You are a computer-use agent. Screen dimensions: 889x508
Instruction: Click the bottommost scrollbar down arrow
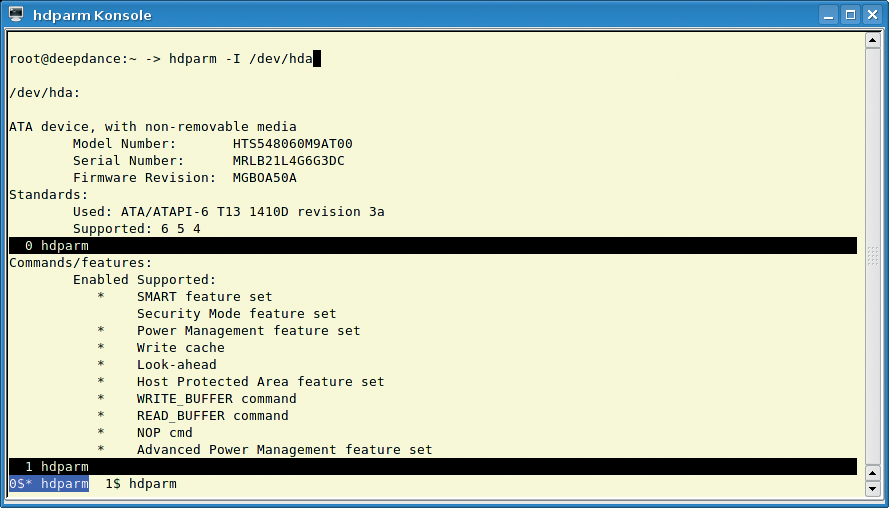point(873,488)
